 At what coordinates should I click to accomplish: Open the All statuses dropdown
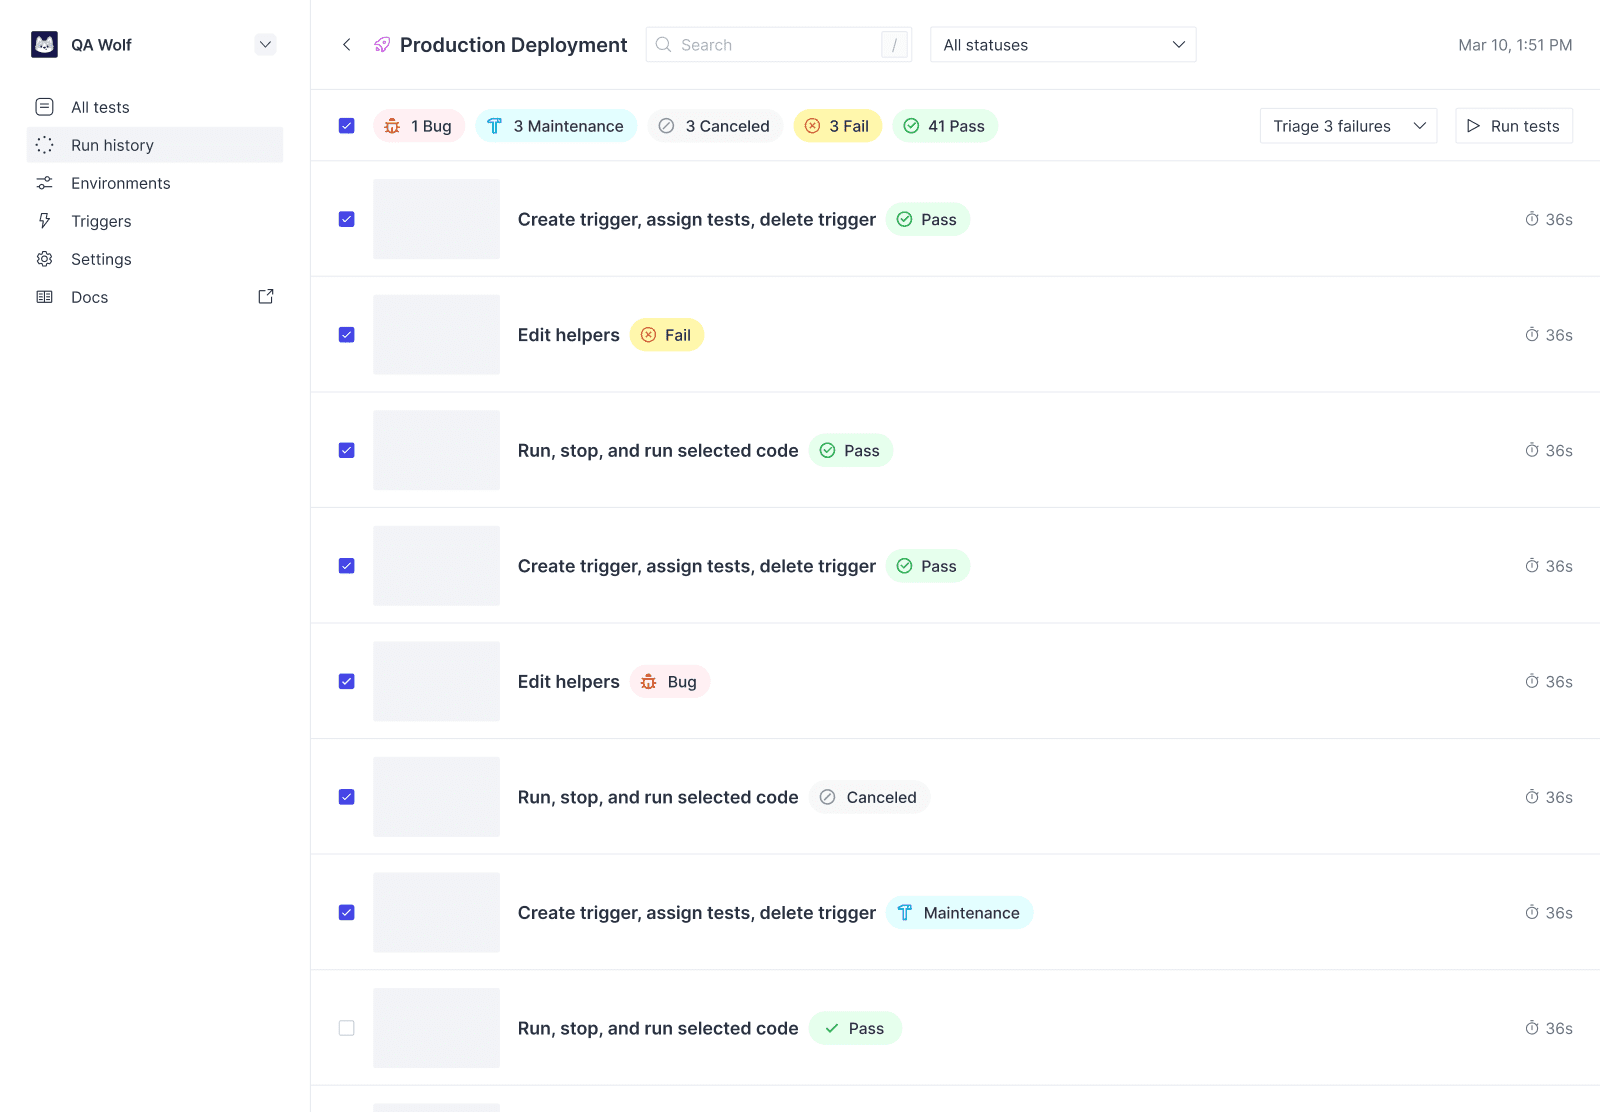click(1063, 44)
